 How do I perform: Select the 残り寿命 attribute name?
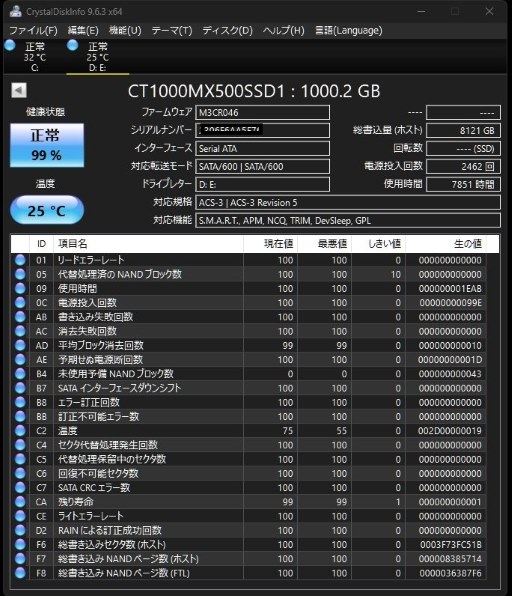click(76, 502)
